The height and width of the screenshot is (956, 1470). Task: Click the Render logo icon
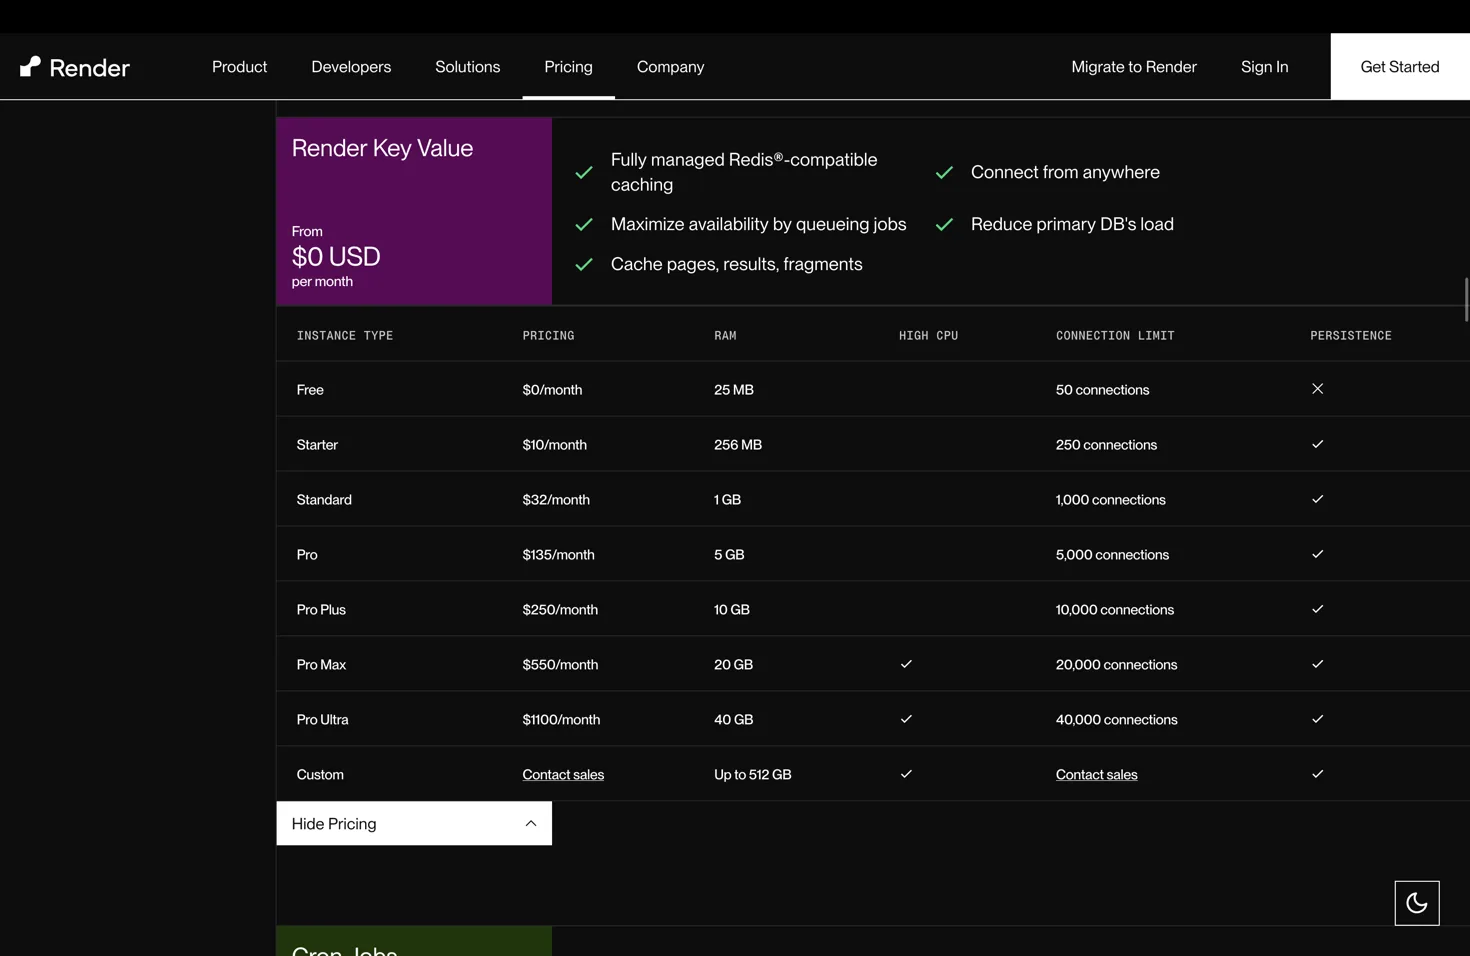pos(30,67)
